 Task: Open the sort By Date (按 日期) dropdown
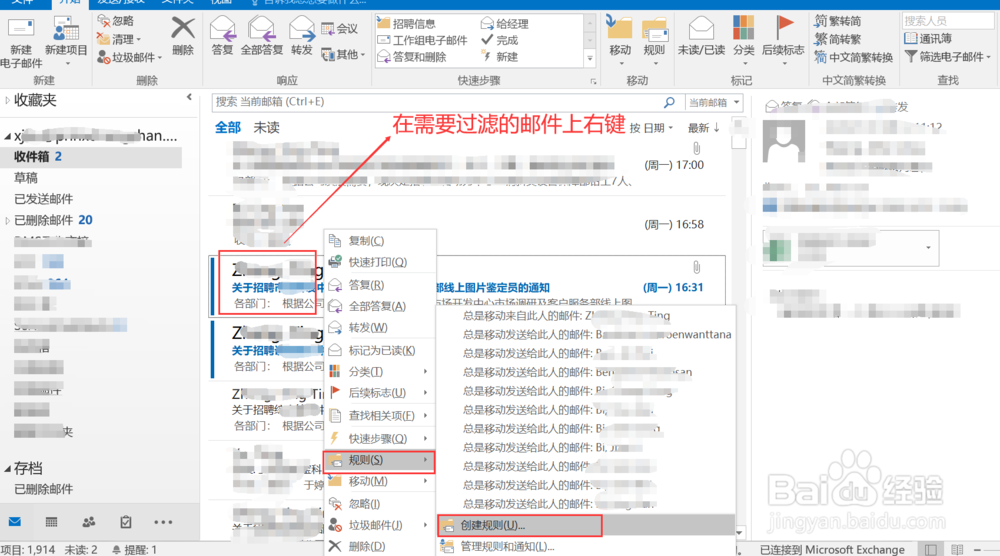(x=651, y=128)
